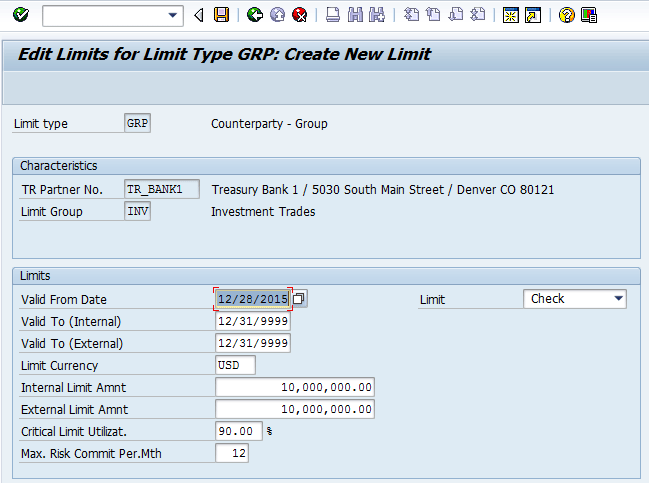This screenshot has height=483, width=649.
Task: Open Help with the question mark icon
Action: (567, 15)
